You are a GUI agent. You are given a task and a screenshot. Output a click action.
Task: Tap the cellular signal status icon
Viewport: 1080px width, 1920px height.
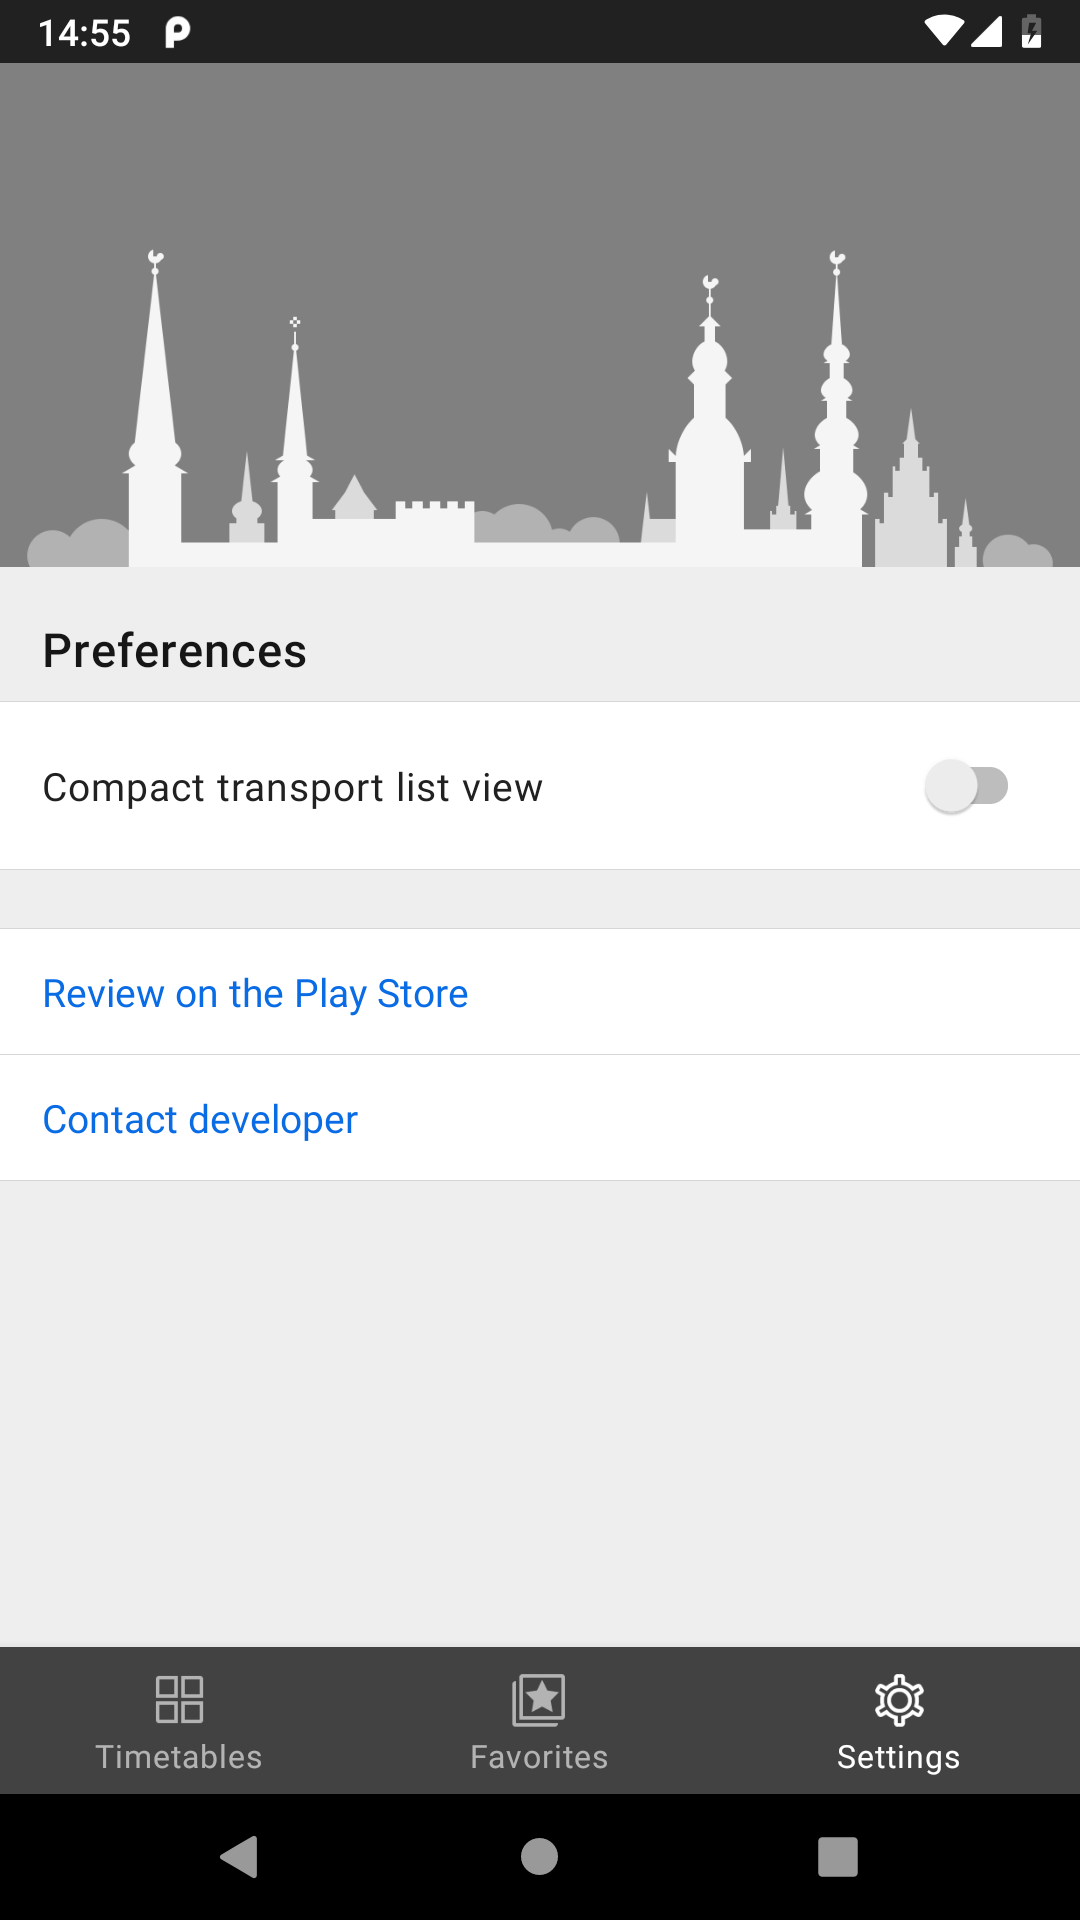[987, 32]
